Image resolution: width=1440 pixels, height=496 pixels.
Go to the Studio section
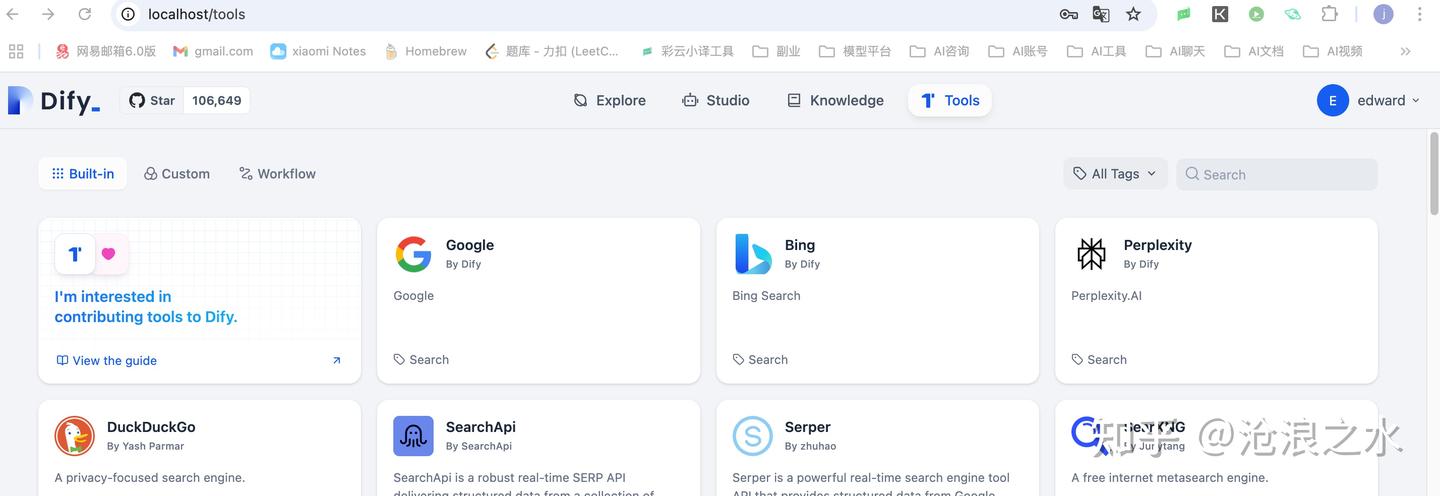pos(715,100)
